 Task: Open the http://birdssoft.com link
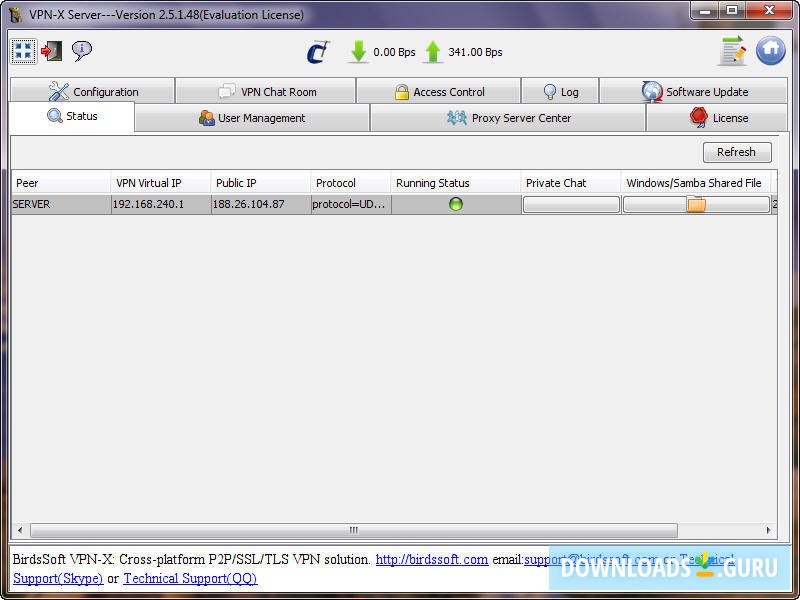click(432, 559)
